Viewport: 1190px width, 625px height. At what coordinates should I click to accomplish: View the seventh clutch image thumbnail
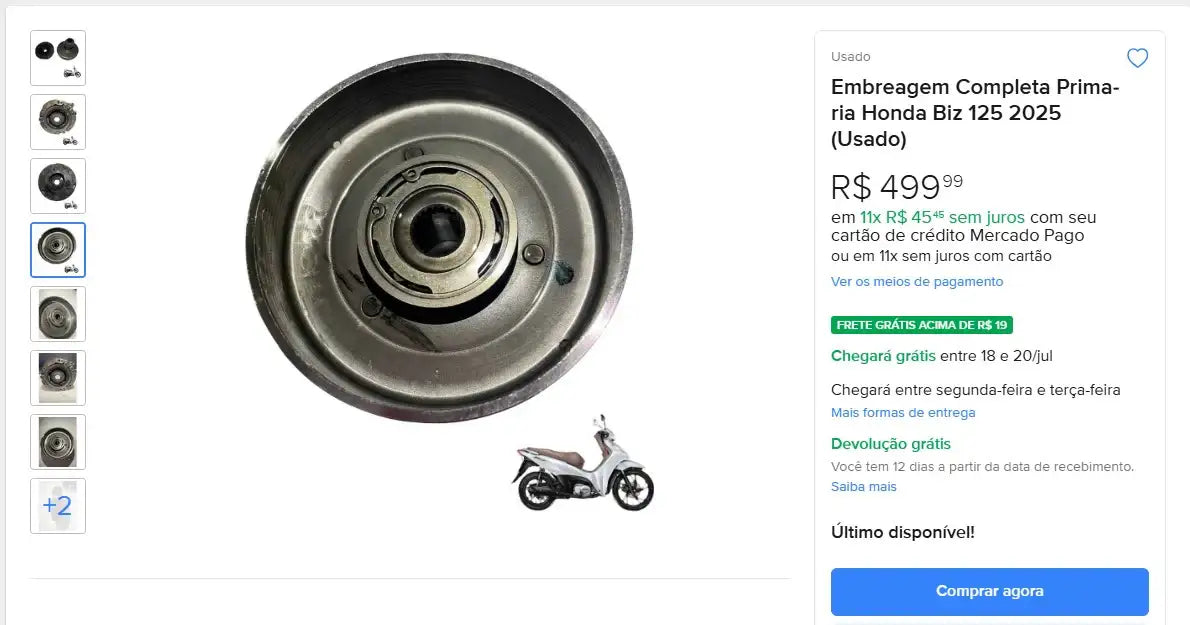click(x=57, y=441)
